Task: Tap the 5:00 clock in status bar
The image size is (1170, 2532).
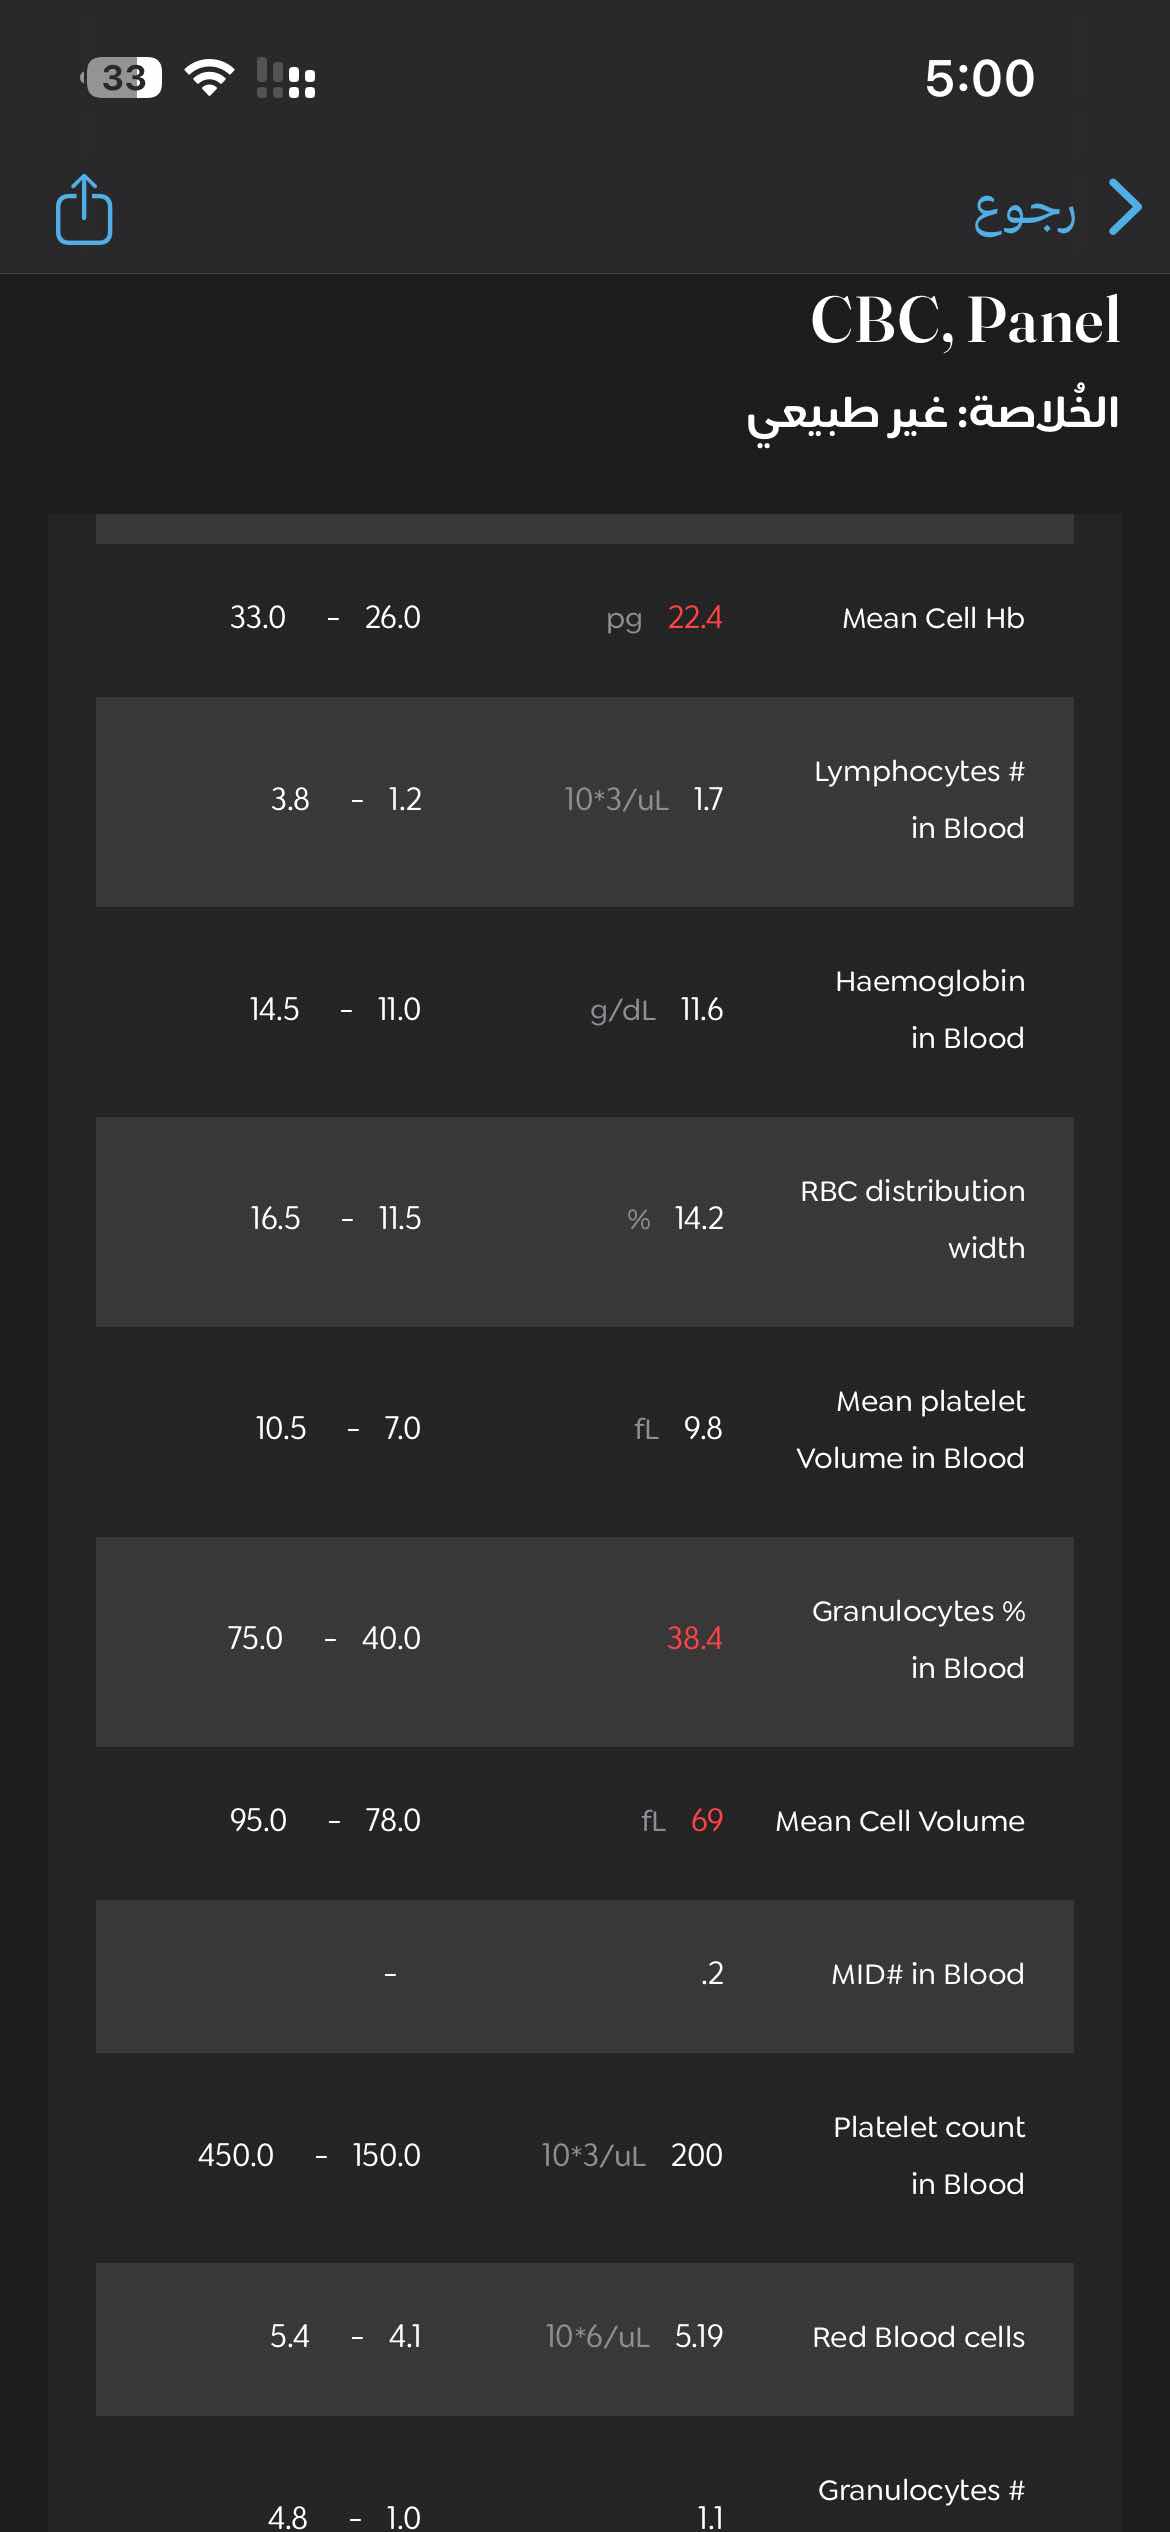Action: click(x=979, y=78)
